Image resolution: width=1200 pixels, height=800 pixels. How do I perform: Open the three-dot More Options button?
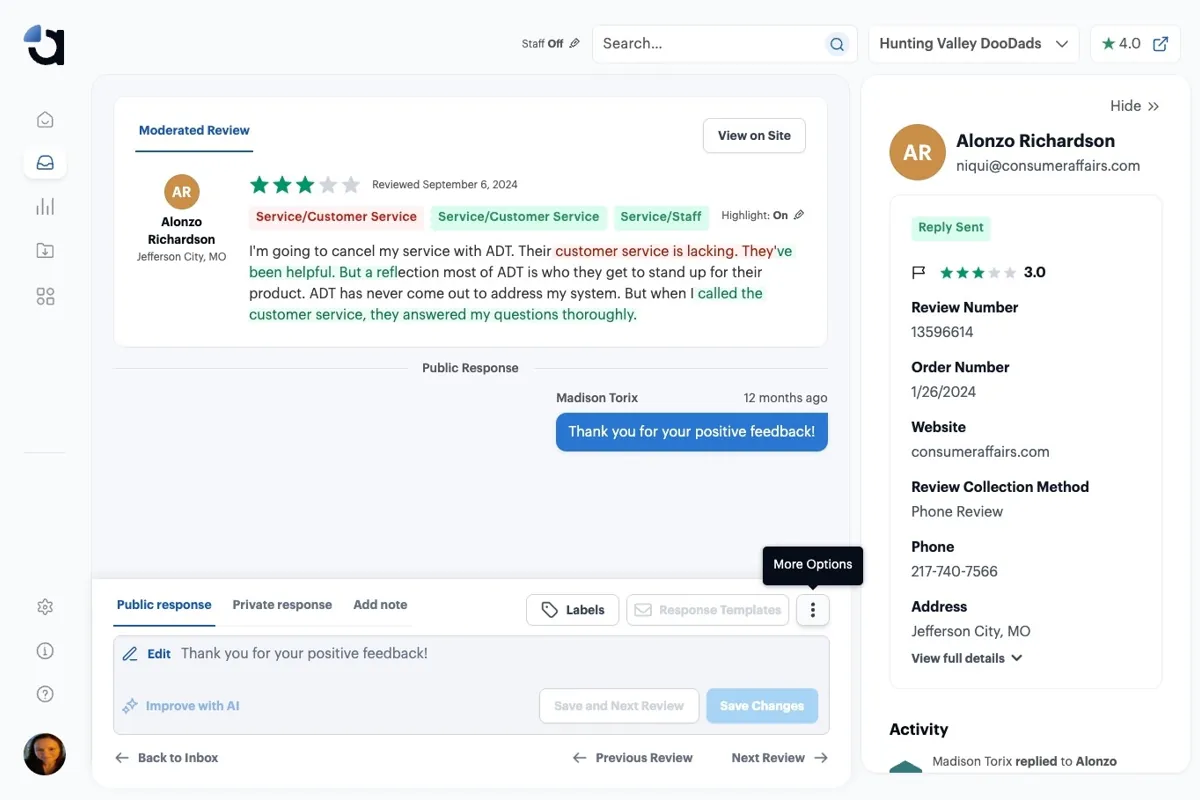(813, 610)
